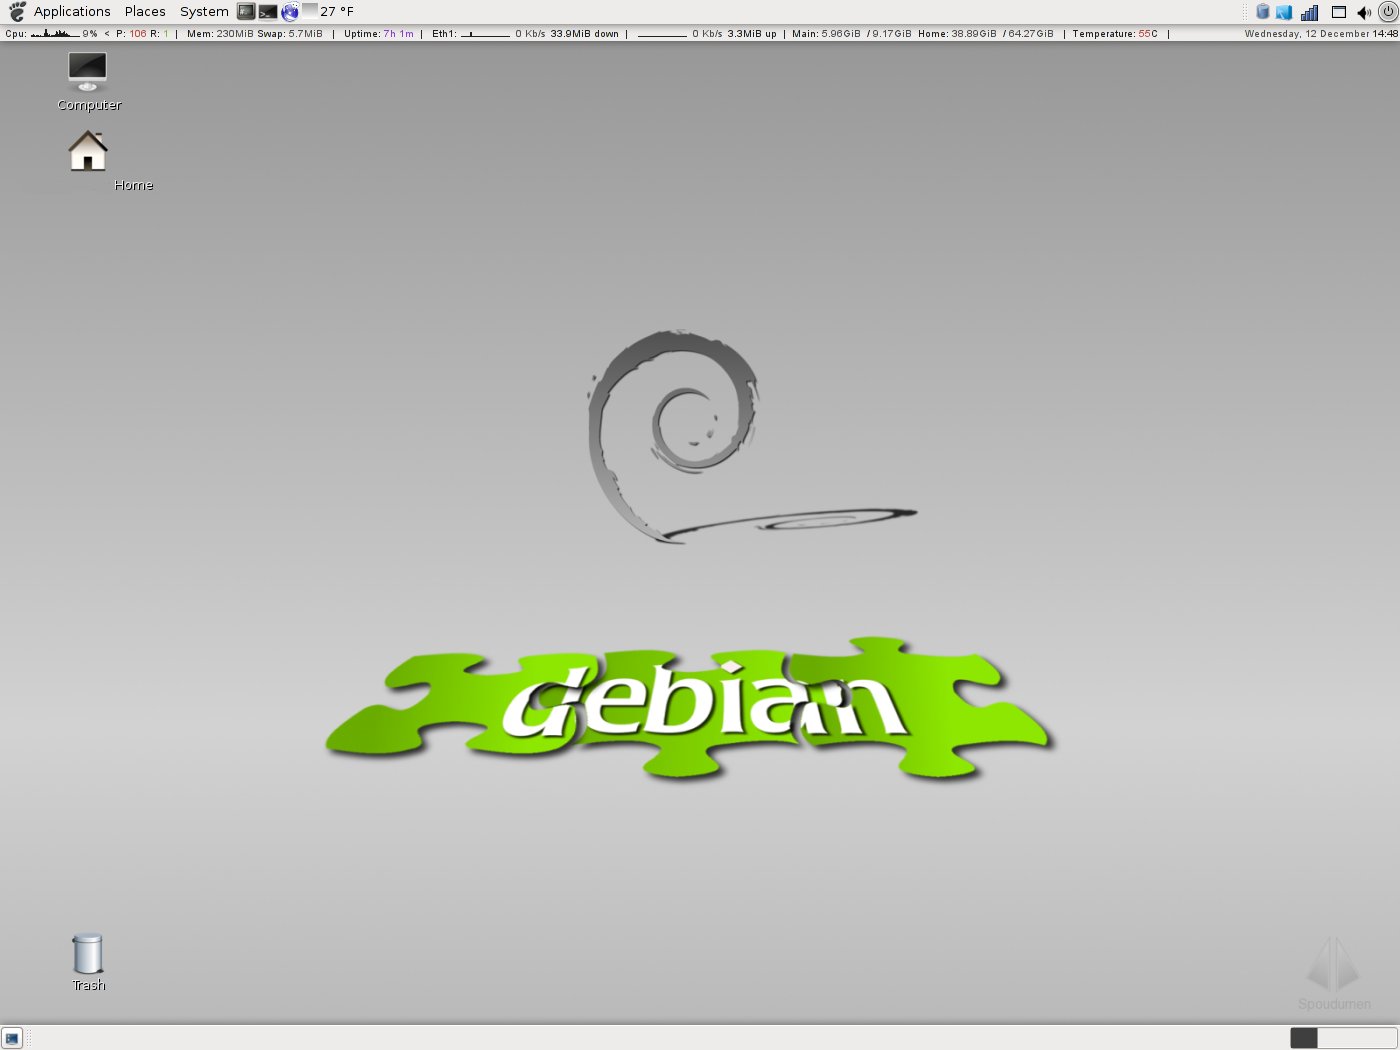Click the 'Uptime: 7h 1m' readout
Image resolution: width=1400 pixels, height=1050 pixels.
click(x=379, y=34)
